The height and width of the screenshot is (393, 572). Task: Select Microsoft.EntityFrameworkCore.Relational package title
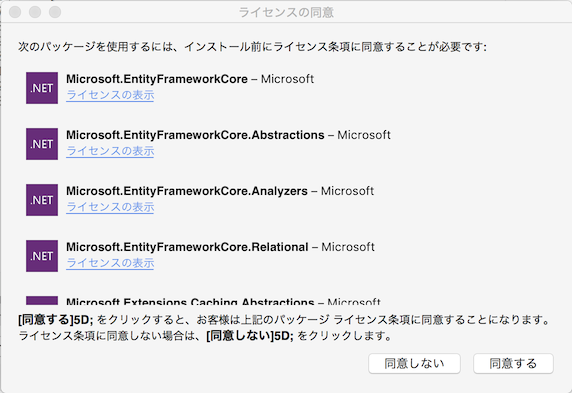(187, 247)
